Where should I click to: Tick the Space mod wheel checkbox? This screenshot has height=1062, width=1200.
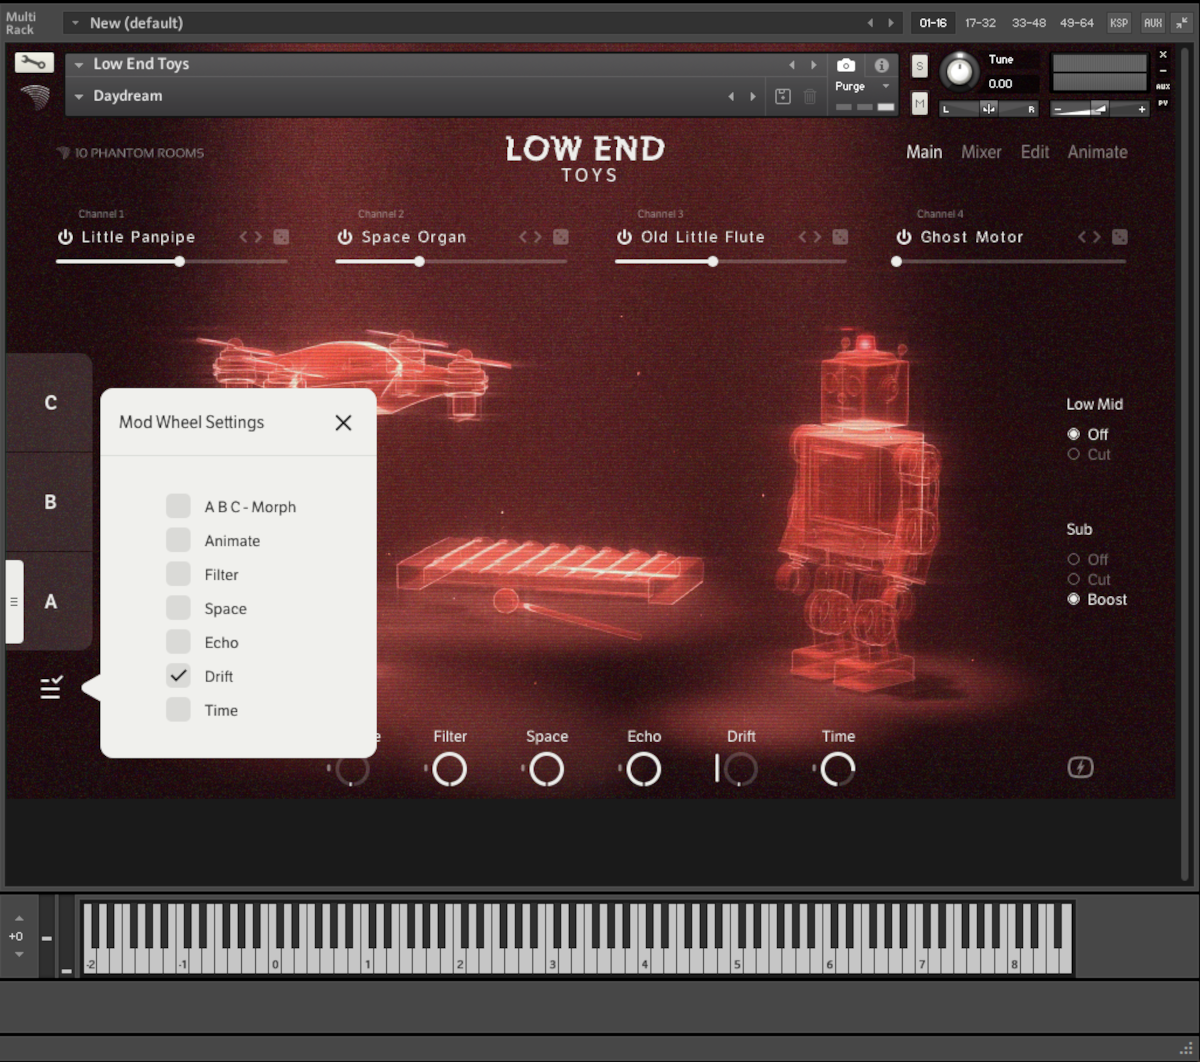178,608
